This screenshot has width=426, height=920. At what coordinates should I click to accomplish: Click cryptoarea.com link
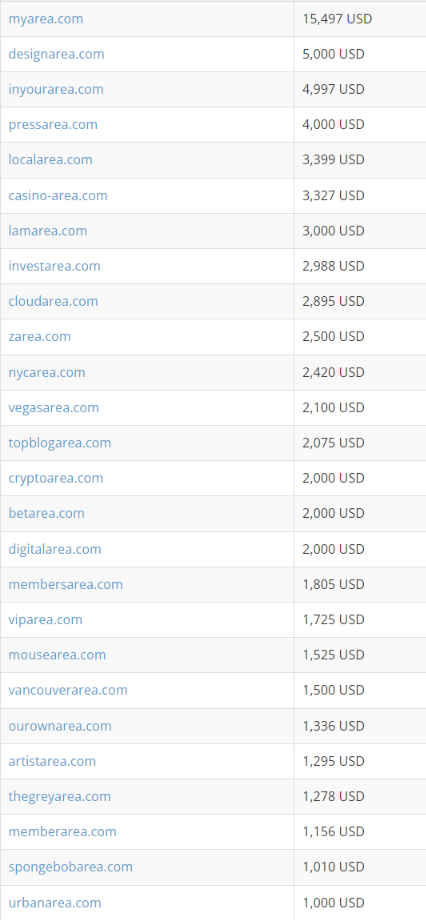pyautogui.click(x=56, y=478)
